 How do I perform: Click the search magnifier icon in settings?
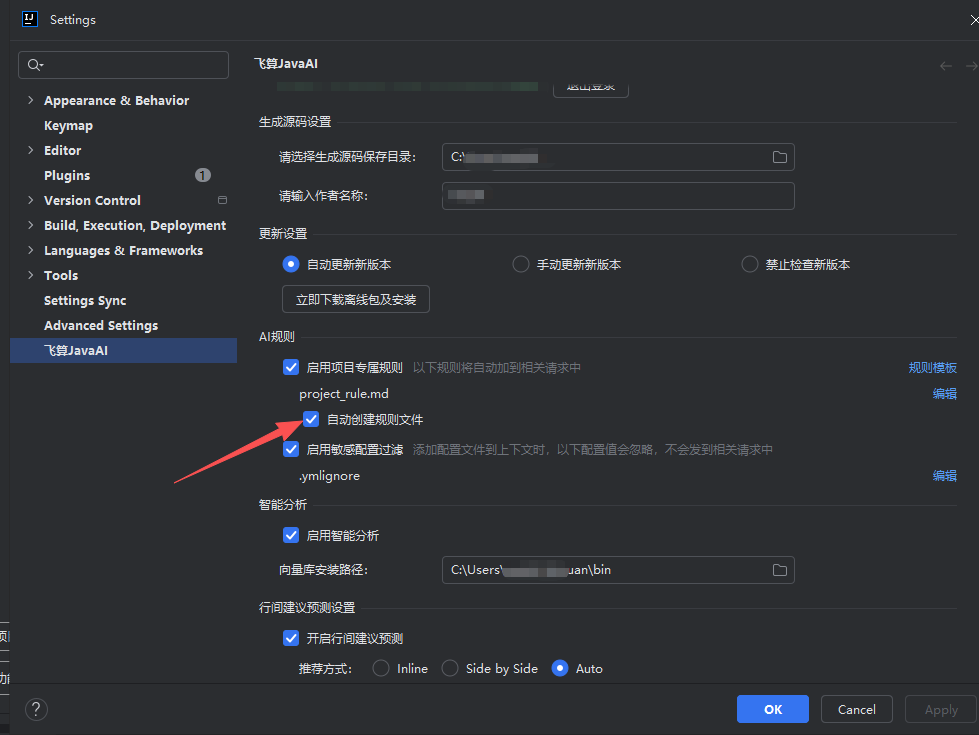click(x=35, y=65)
